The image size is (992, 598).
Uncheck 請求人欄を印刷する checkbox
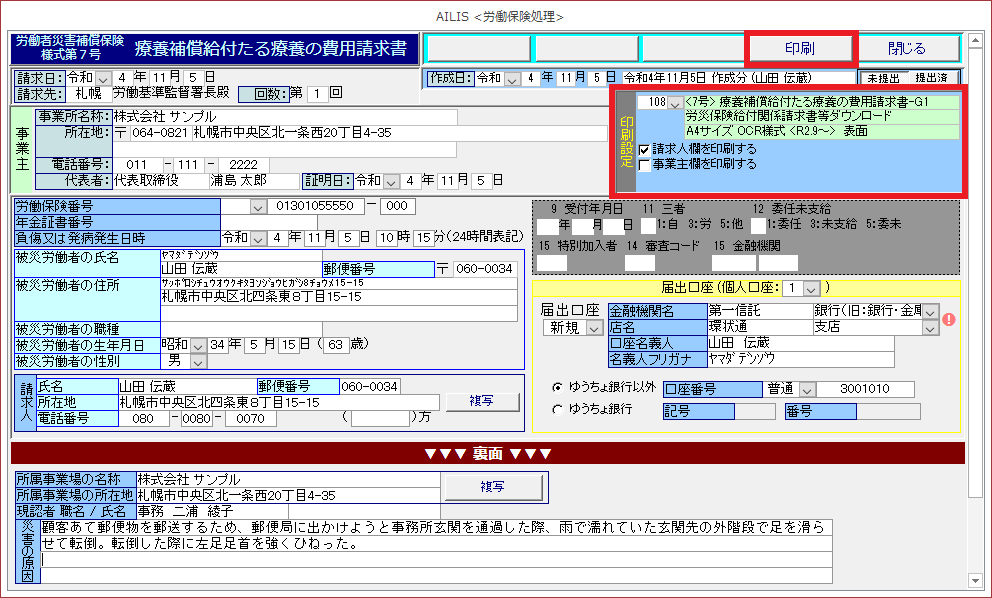645,149
